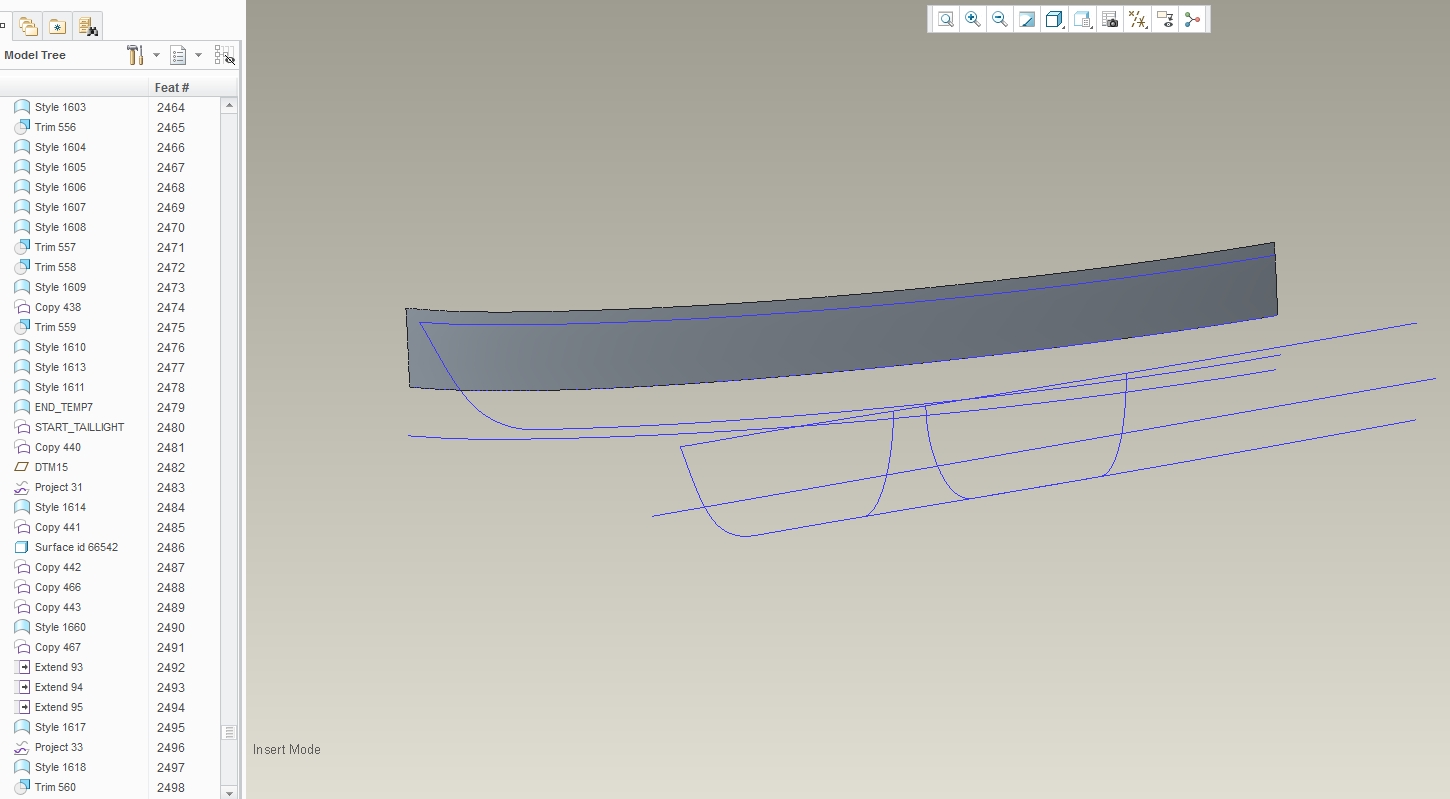The image size is (1450, 799).
Task: Click the Style 1604 surface icon
Action: pyautogui.click(x=21, y=147)
